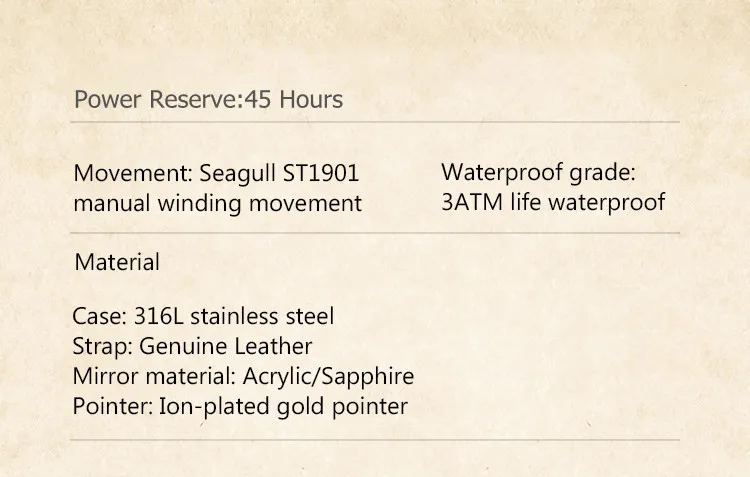Image resolution: width=750 pixels, height=477 pixels.
Task: Click the Power Reserve:45 Hours text
Action: click(209, 100)
